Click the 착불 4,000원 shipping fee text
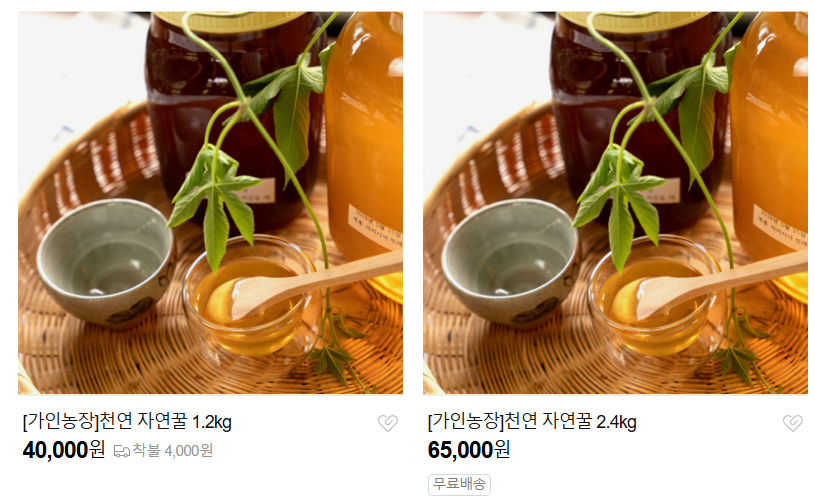The width and height of the screenshot is (815, 503). click(173, 451)
